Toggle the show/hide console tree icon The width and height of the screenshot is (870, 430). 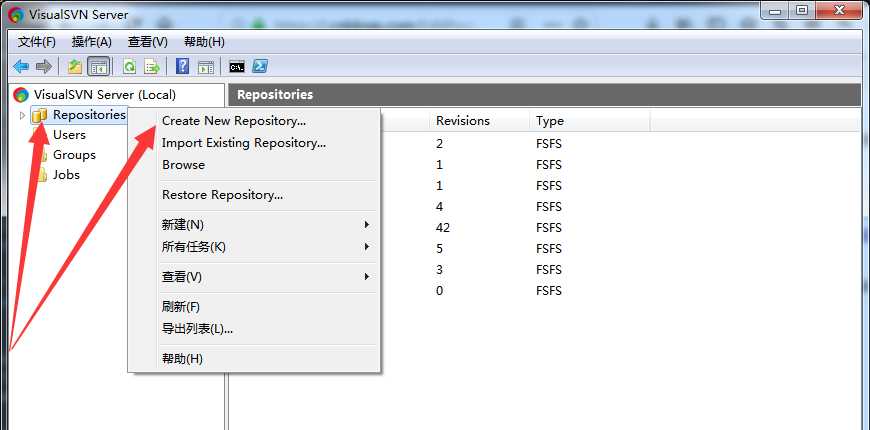pyautogui.click(x=99, y=67)
